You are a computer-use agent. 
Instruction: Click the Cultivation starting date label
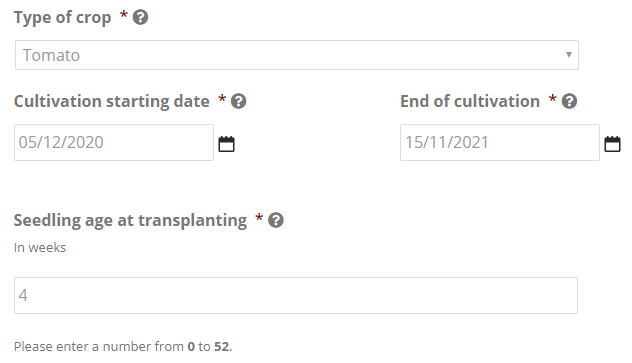coord(112,102)
